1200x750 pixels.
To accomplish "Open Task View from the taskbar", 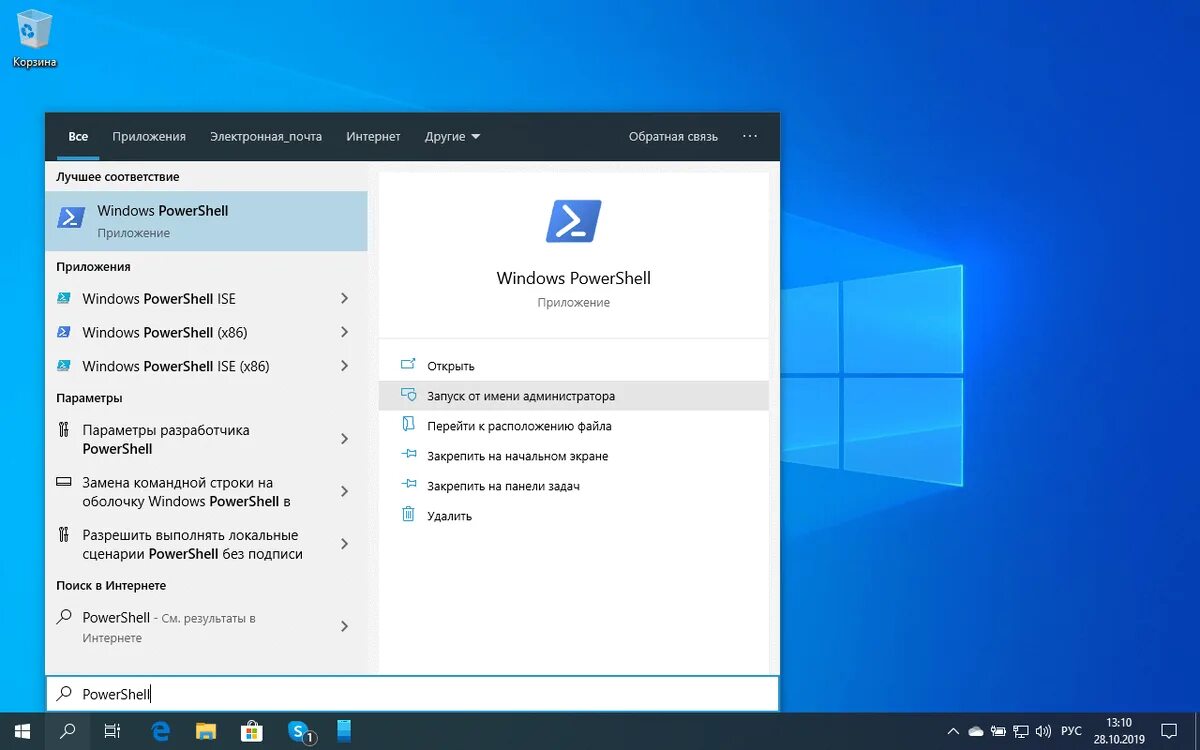I will click(x=112, y=732).
